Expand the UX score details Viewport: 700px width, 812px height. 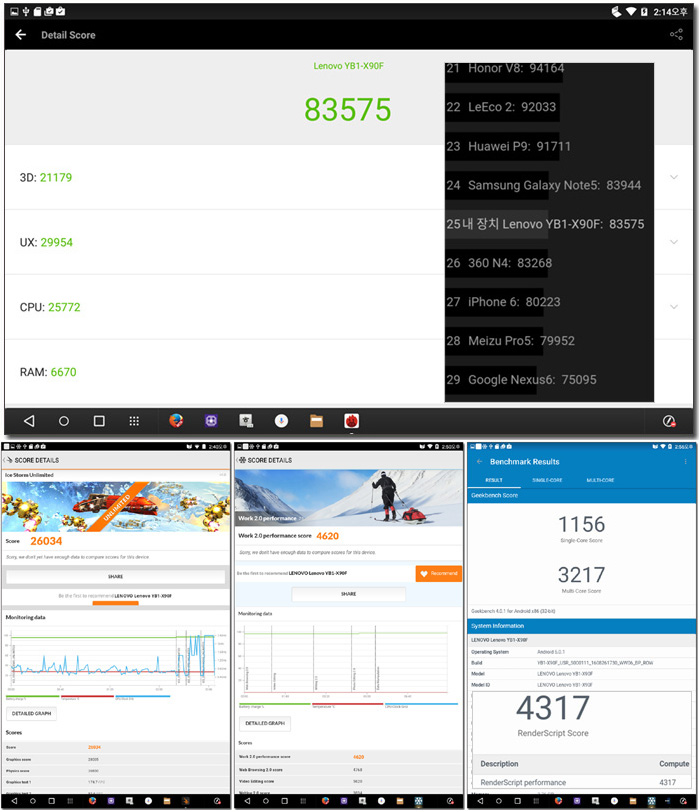point(674,242)
